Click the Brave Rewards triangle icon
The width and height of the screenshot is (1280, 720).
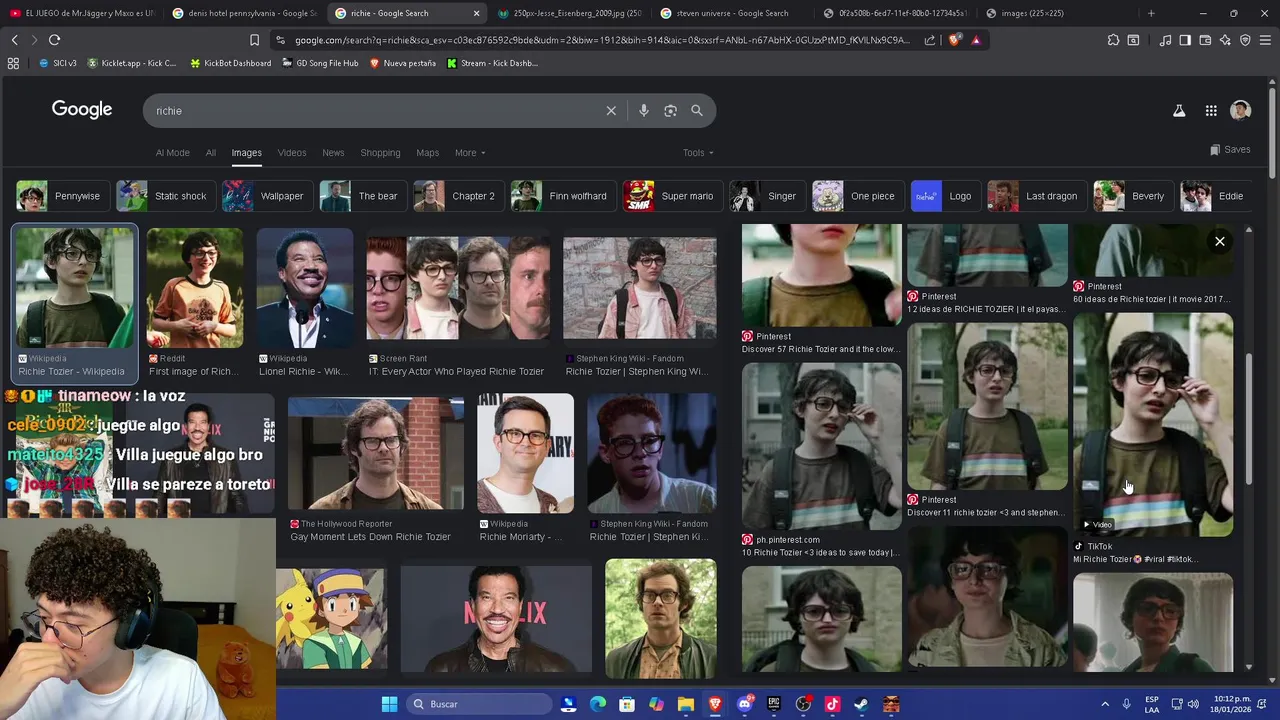point(976,40)
